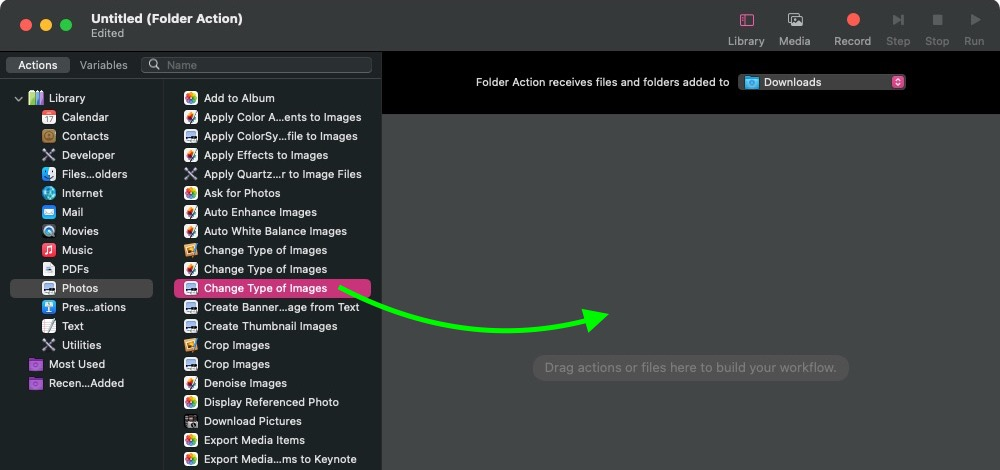Select the Download Pictures action
The height and width of the screenshot is (470, 1000).
tap(252, 421)
